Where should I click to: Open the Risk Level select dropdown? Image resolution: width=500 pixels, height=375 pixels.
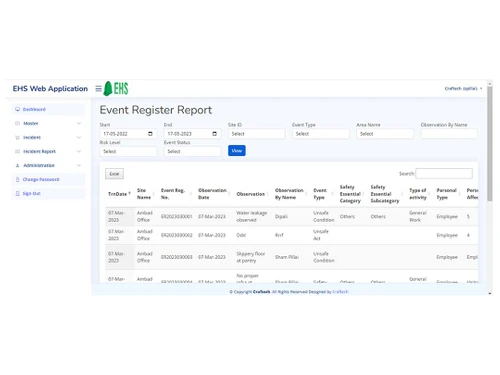128,151
